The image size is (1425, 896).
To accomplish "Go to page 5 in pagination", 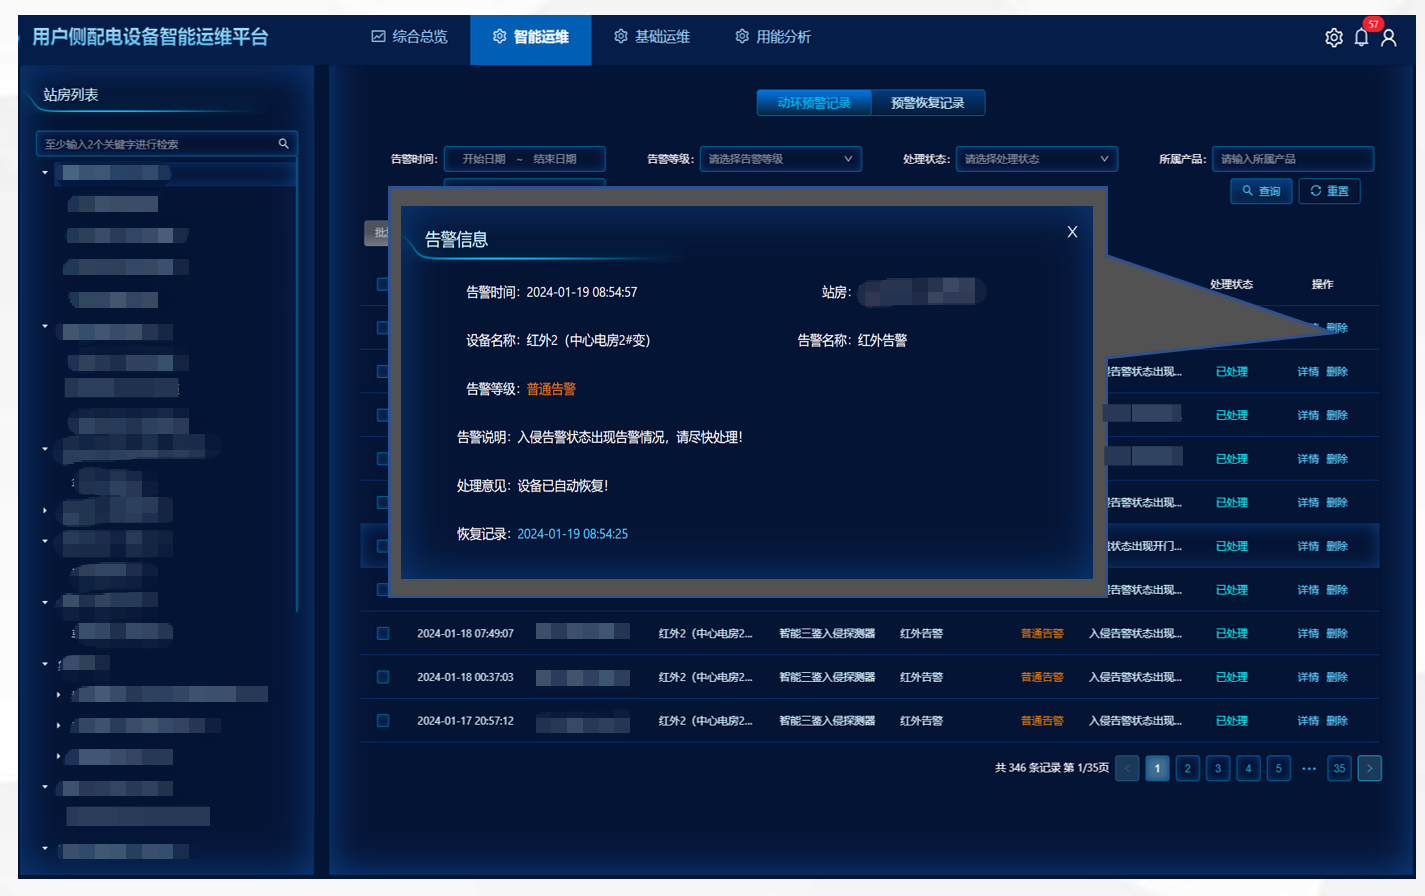I will (1278, 768).
